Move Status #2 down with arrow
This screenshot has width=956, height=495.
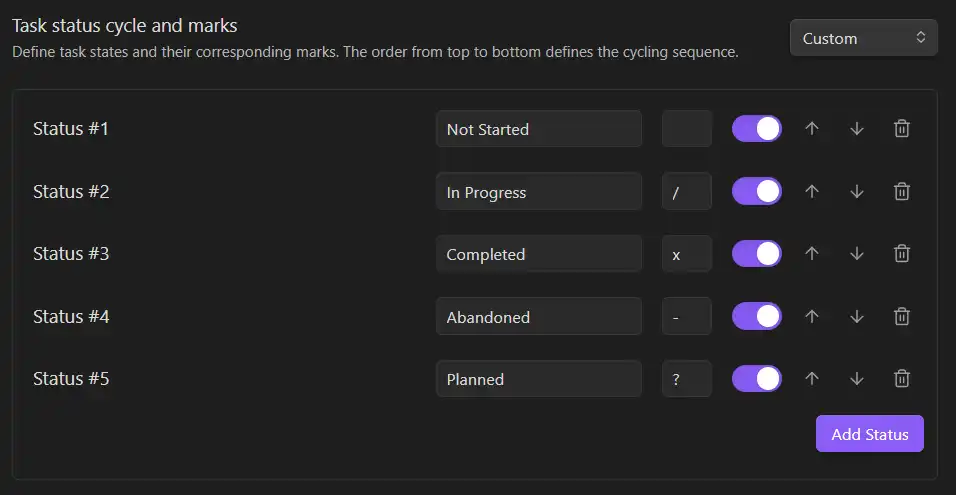[x=857, y=191]
